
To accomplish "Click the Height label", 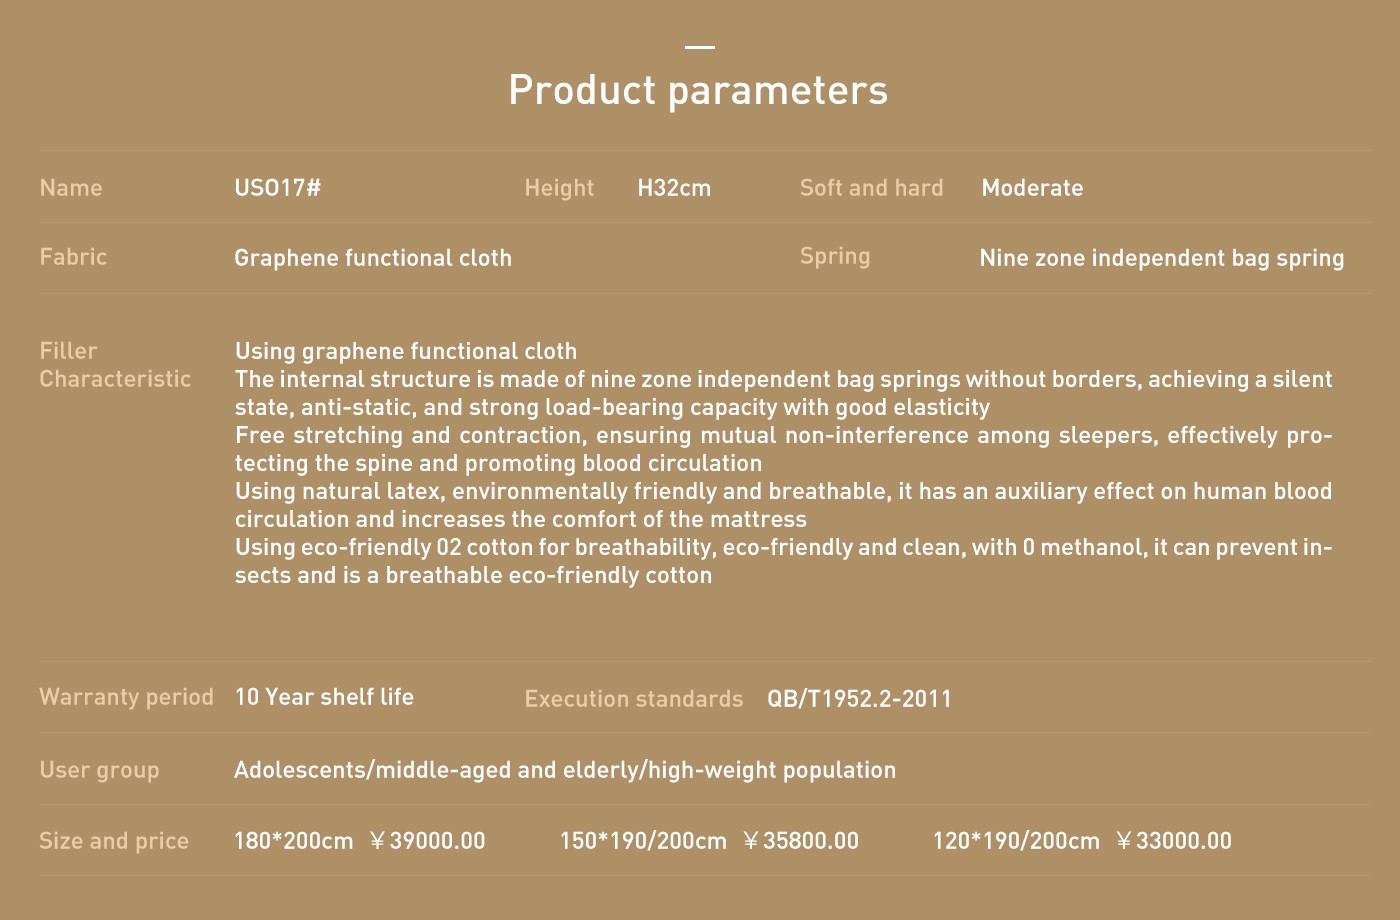I will [559, 188].
